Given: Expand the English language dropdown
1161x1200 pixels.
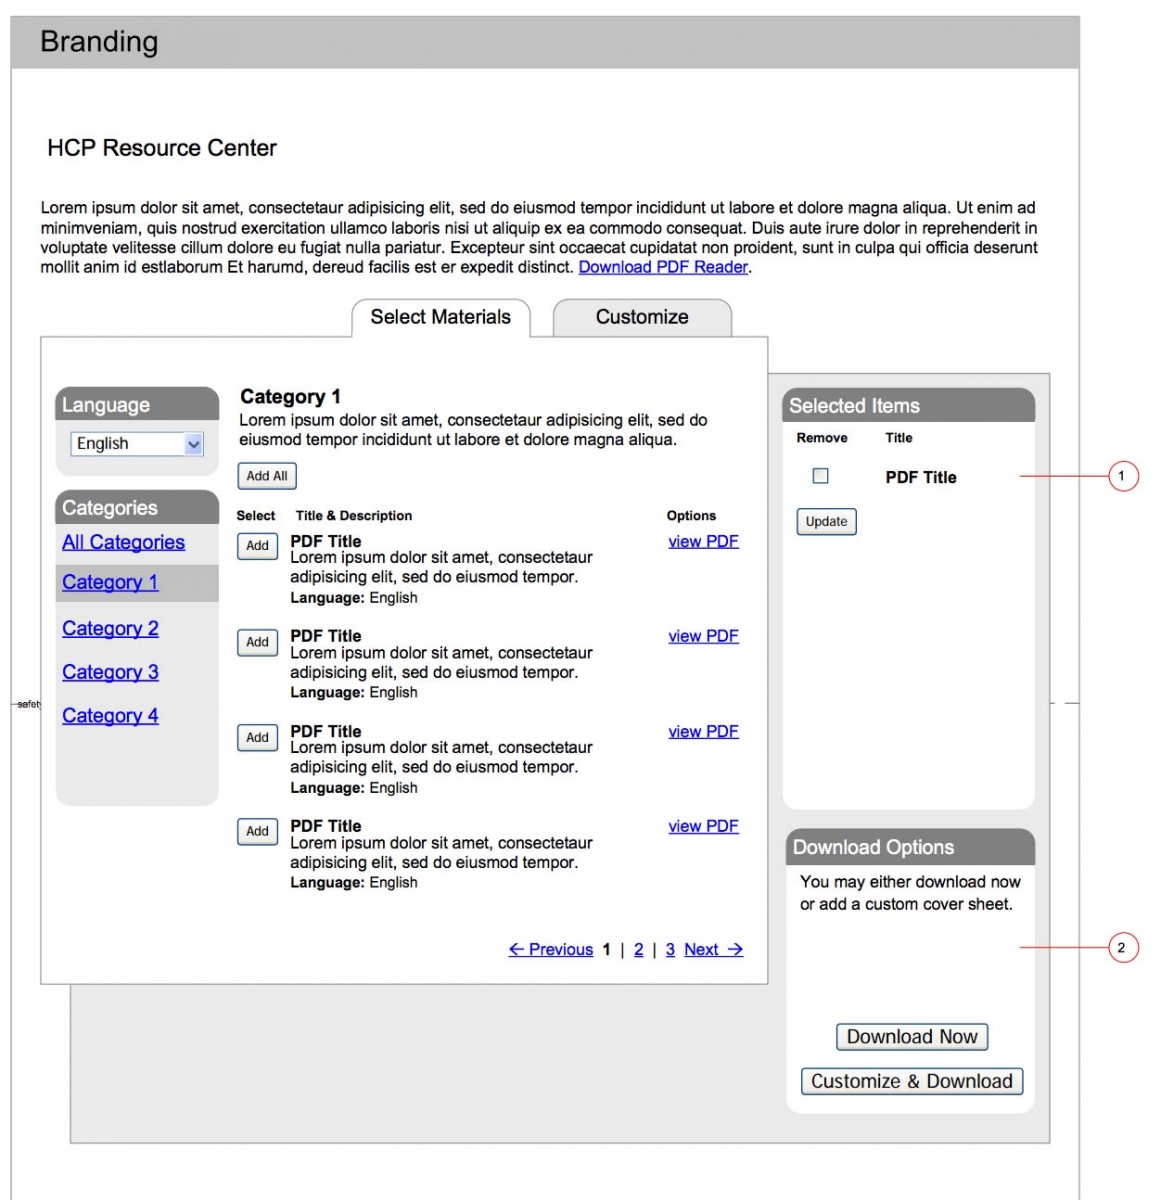Looking at the screenshot, I should [x=137, y=444].
